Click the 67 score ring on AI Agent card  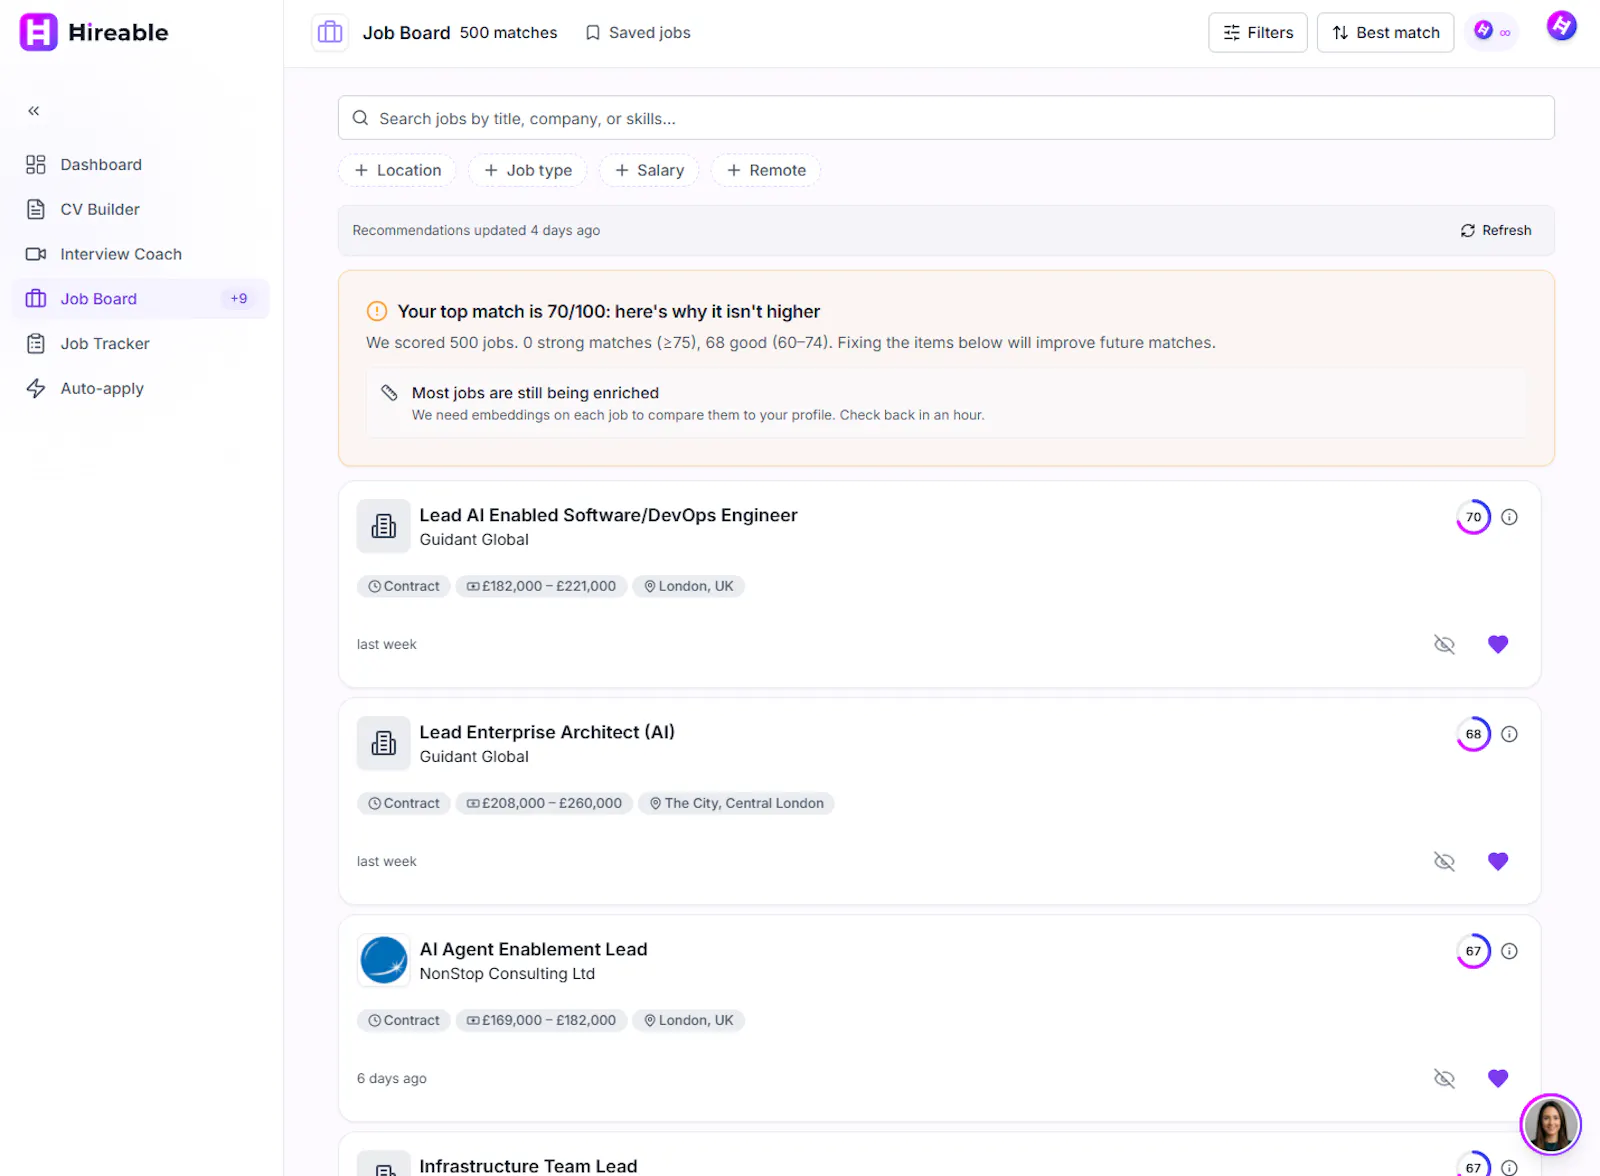(x=1473, y=951)
